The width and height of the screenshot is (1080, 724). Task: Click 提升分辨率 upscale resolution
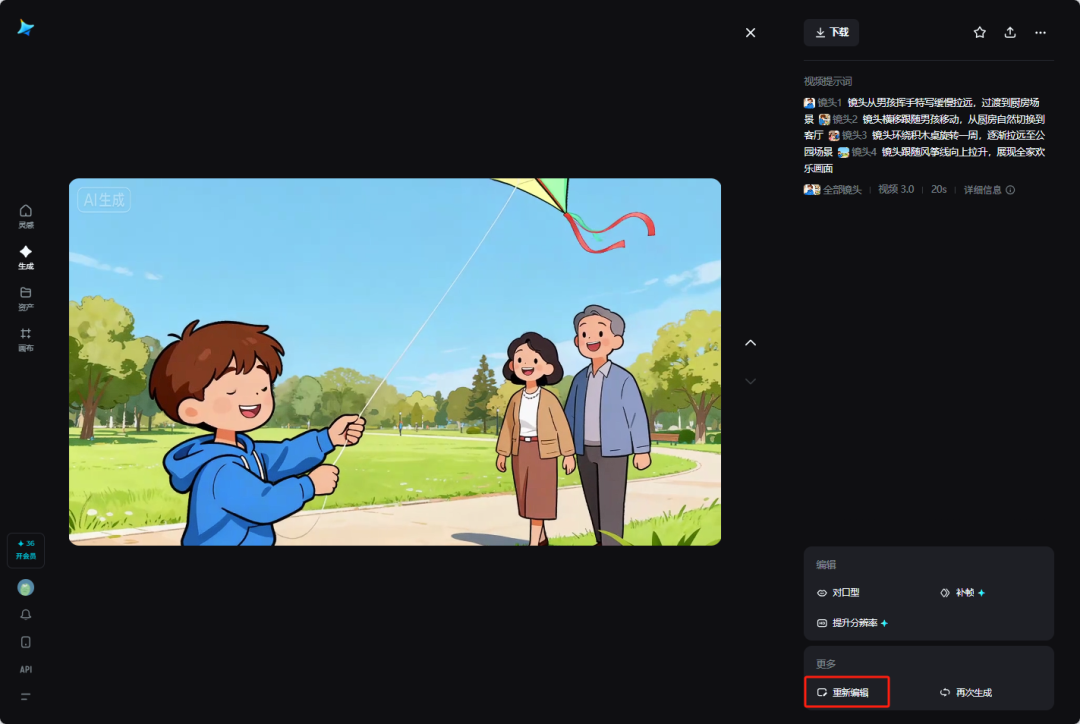pyautogui.click(x=852, y=623)
